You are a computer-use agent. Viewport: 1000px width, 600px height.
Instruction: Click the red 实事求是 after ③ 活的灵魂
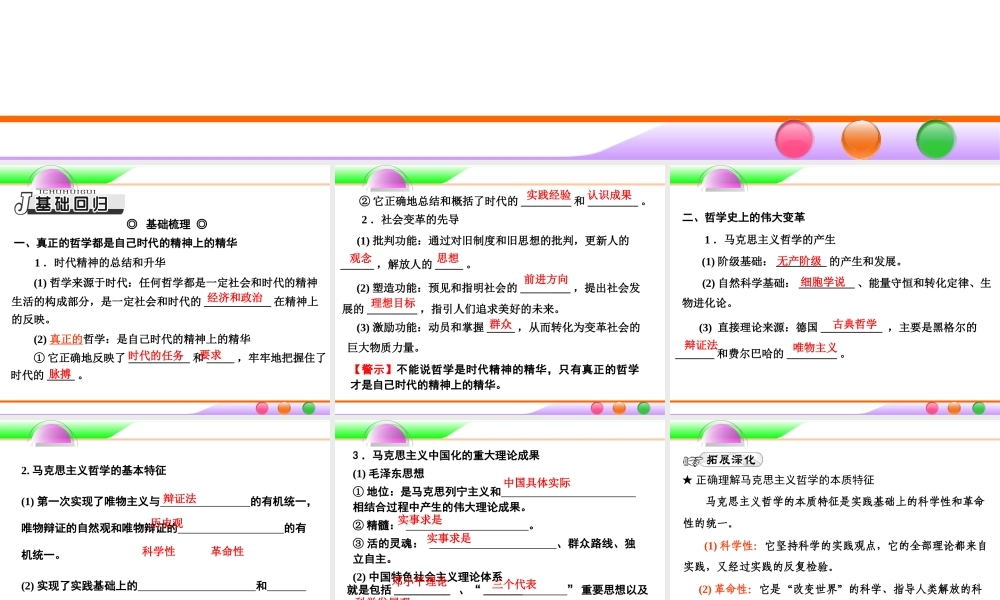click(448, 538)
